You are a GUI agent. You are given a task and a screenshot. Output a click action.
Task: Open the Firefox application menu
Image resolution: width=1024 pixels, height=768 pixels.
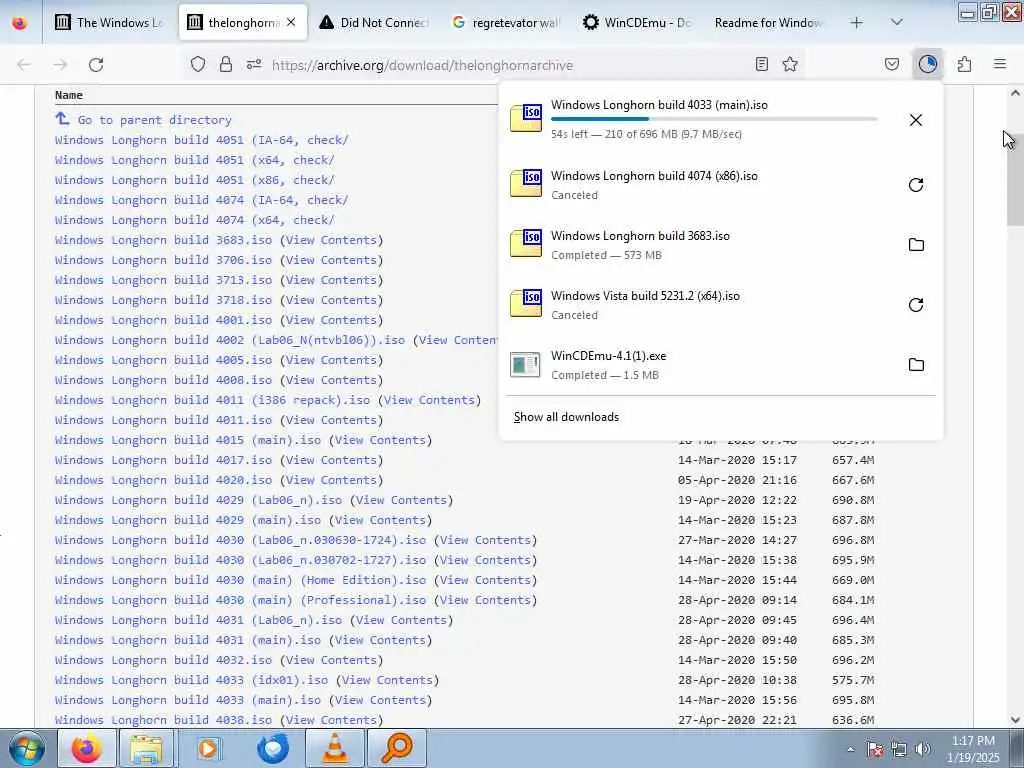coord(1000,64)
